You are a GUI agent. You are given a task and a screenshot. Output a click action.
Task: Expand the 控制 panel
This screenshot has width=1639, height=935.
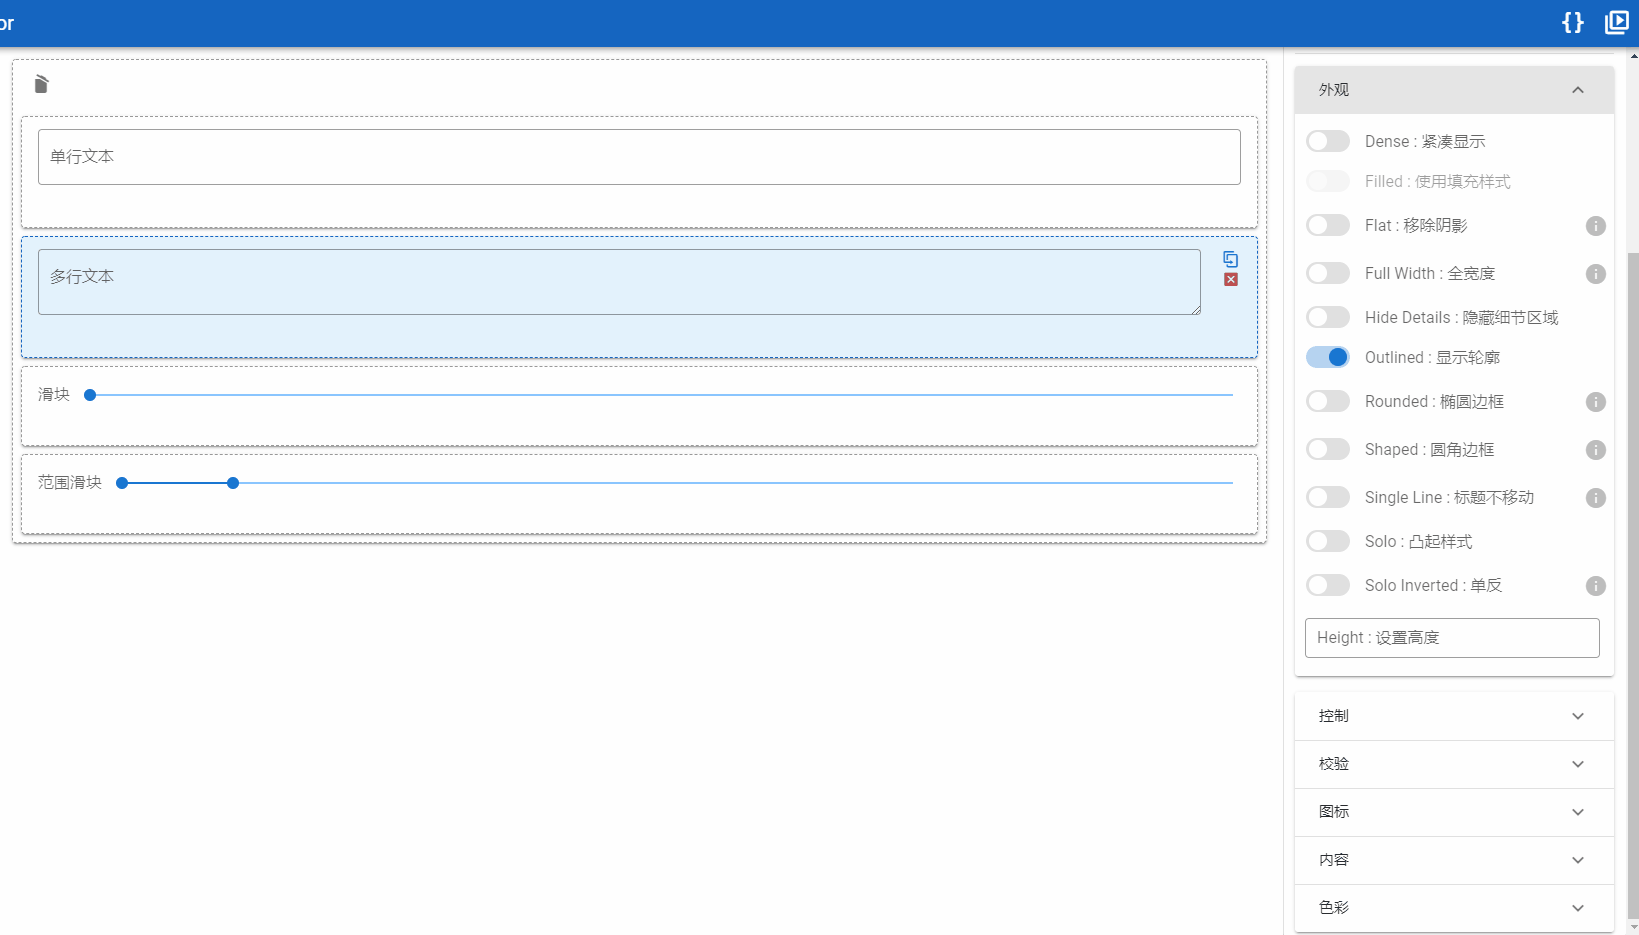(1454, 716)
